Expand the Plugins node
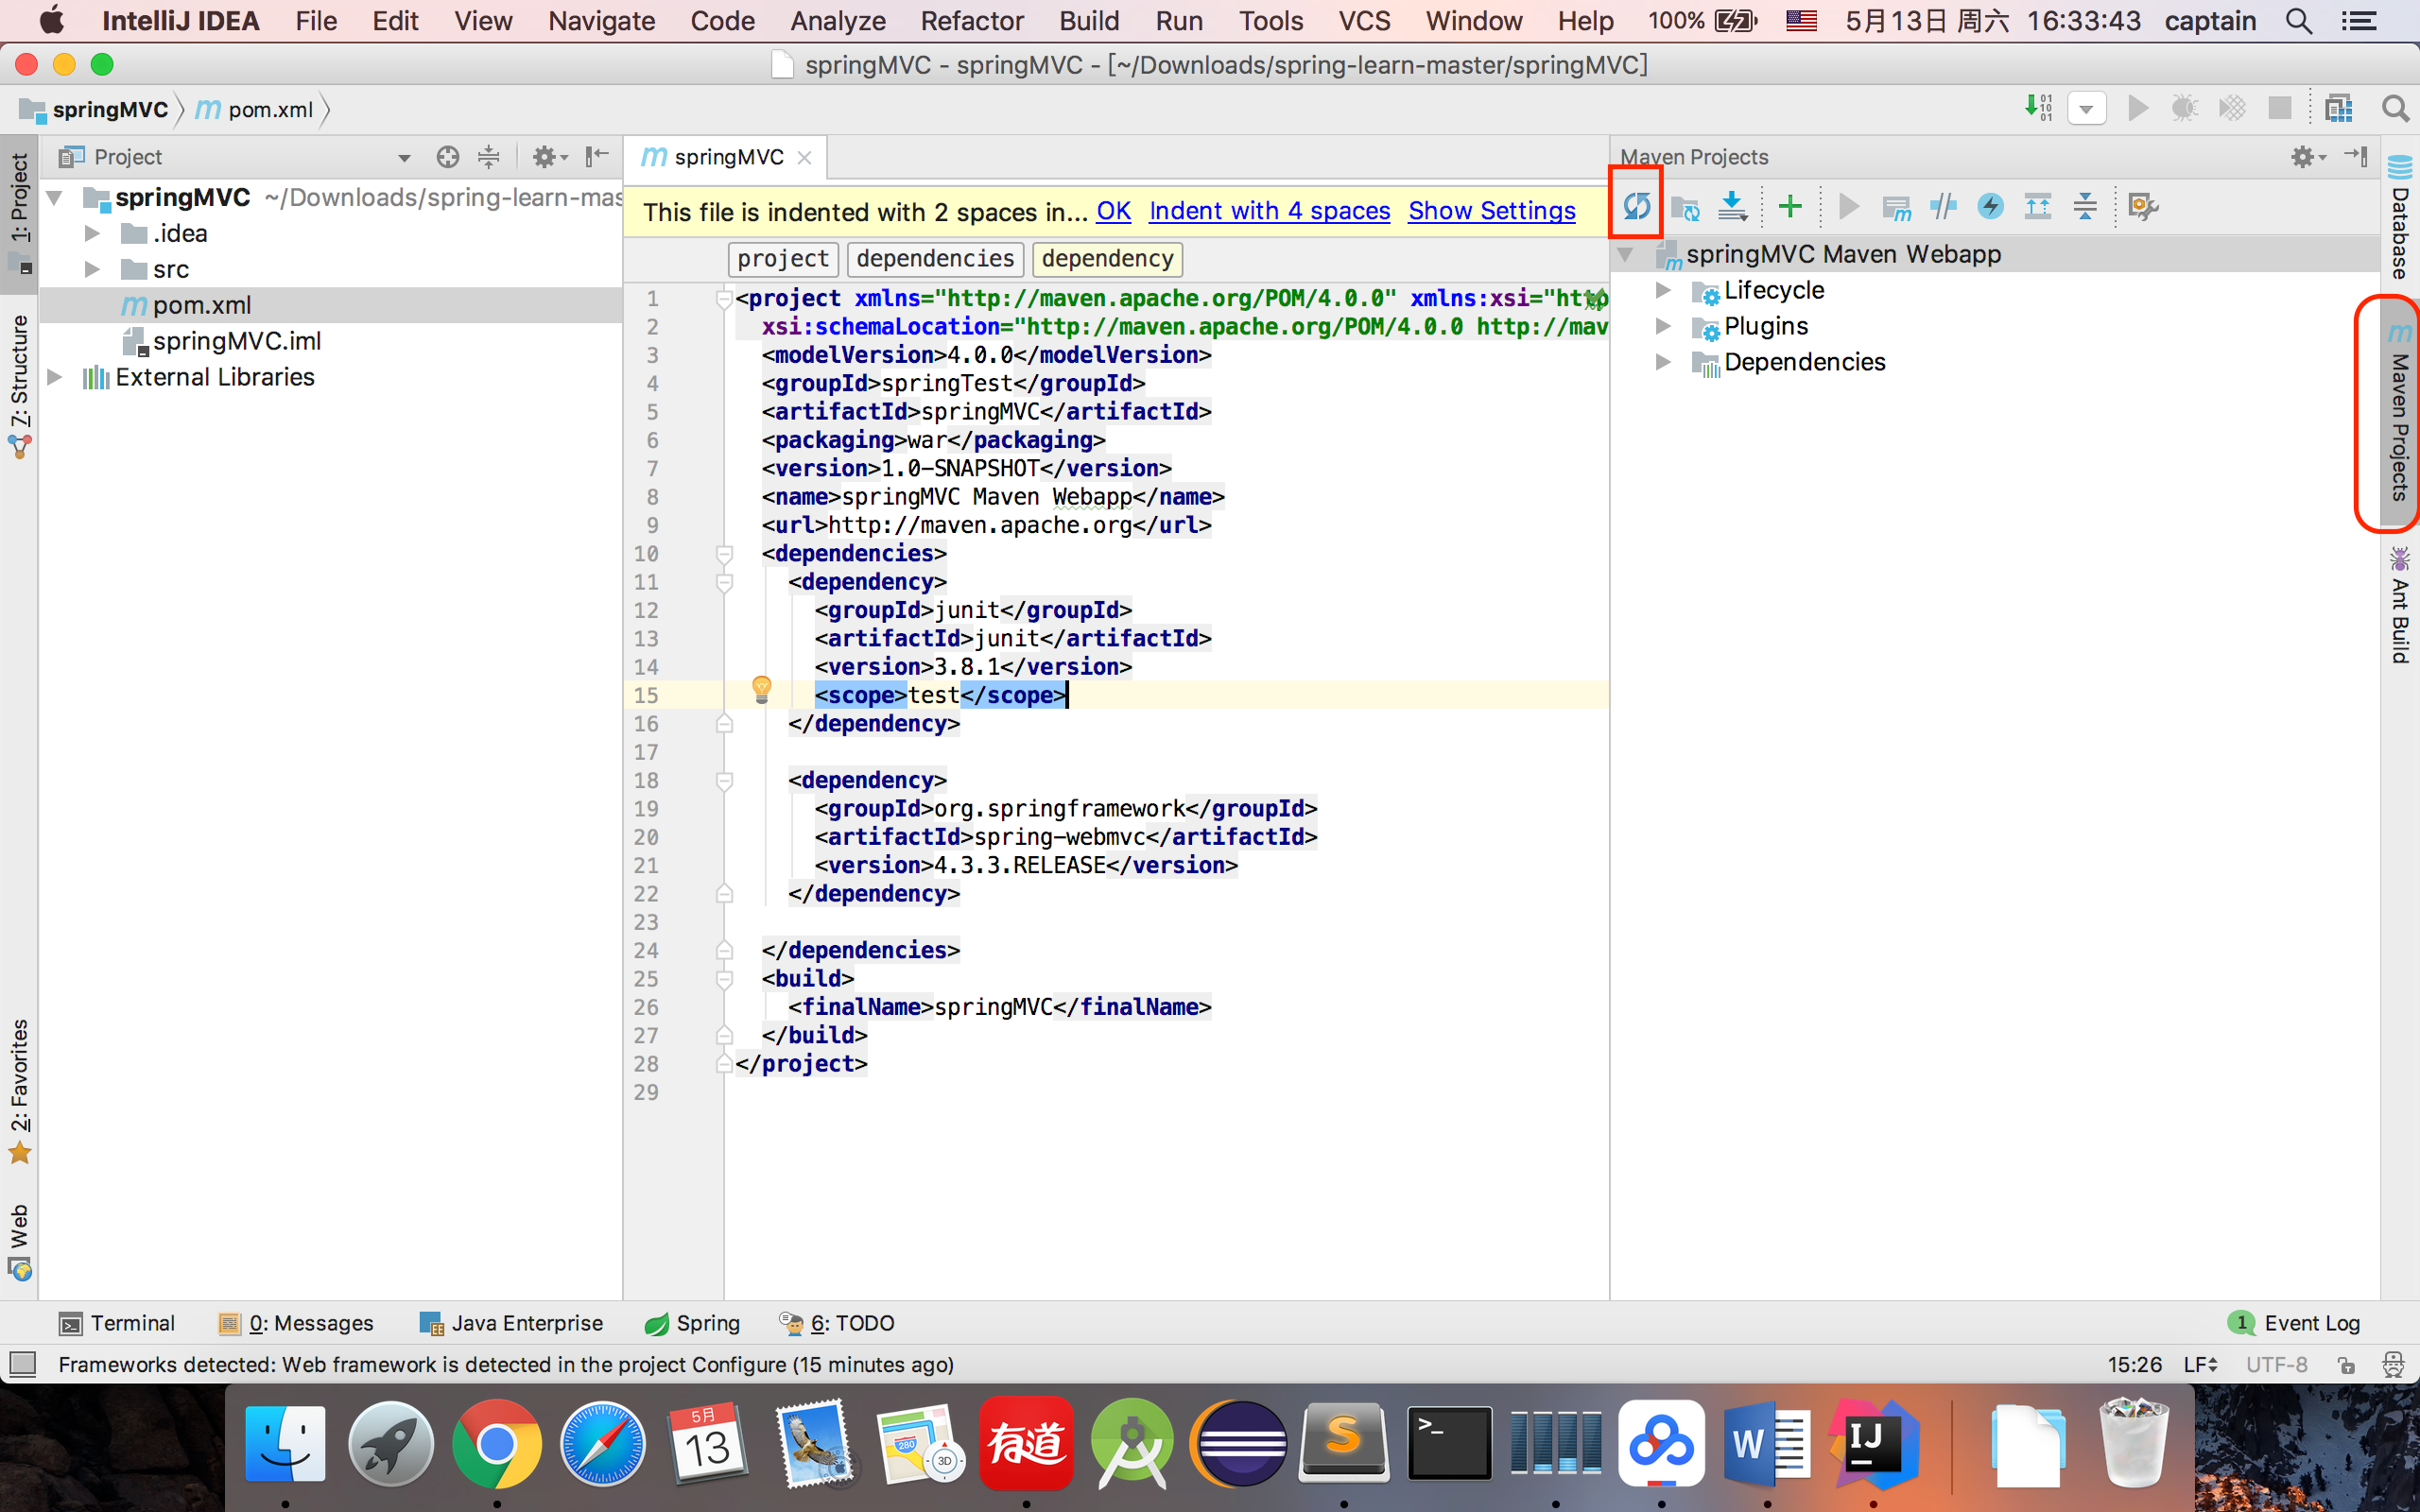 click(x=1663, y=325)
